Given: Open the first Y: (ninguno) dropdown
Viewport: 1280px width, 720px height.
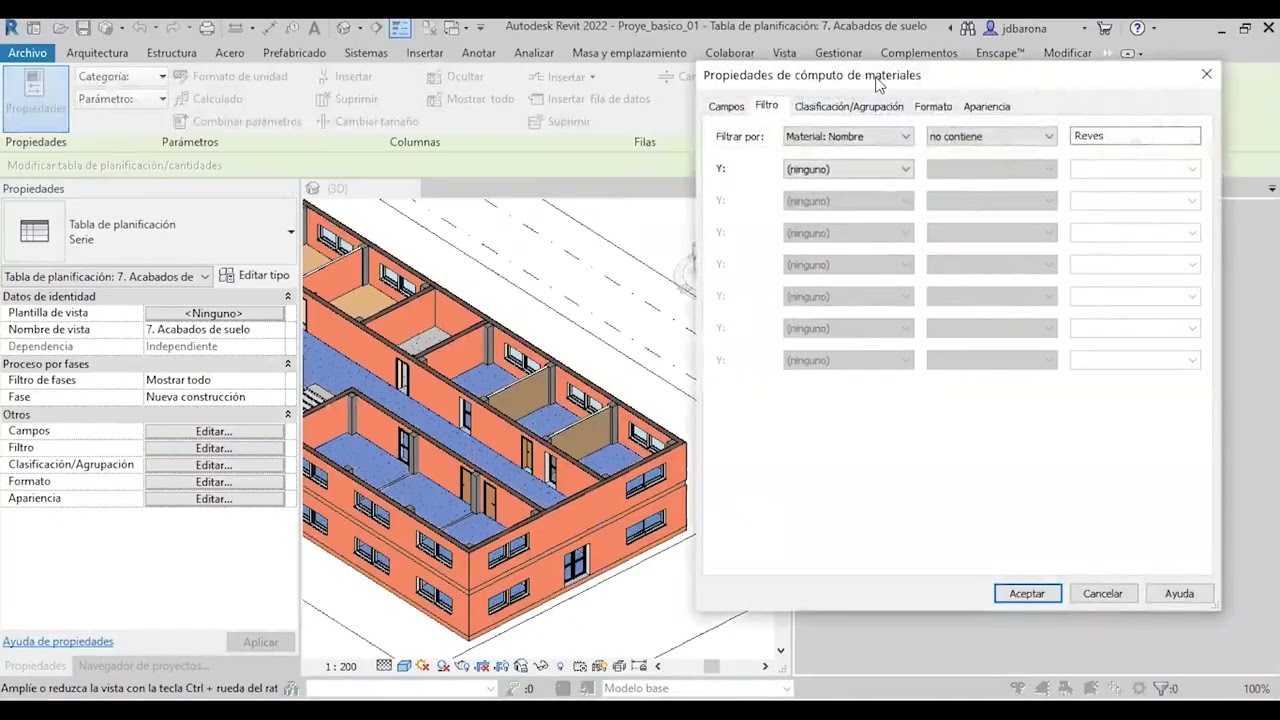Looking at the screenshot, I should point(848,169).
